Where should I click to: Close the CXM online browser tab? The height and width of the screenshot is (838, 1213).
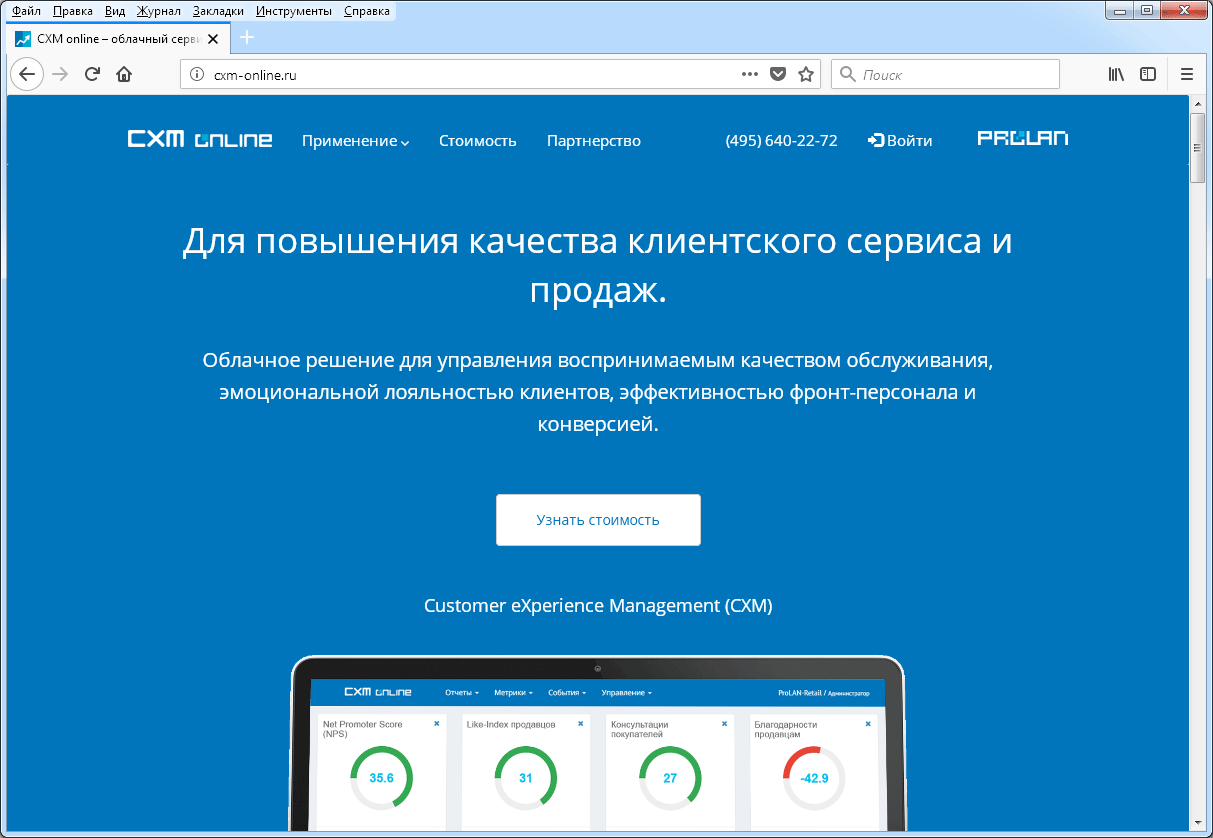212,38
